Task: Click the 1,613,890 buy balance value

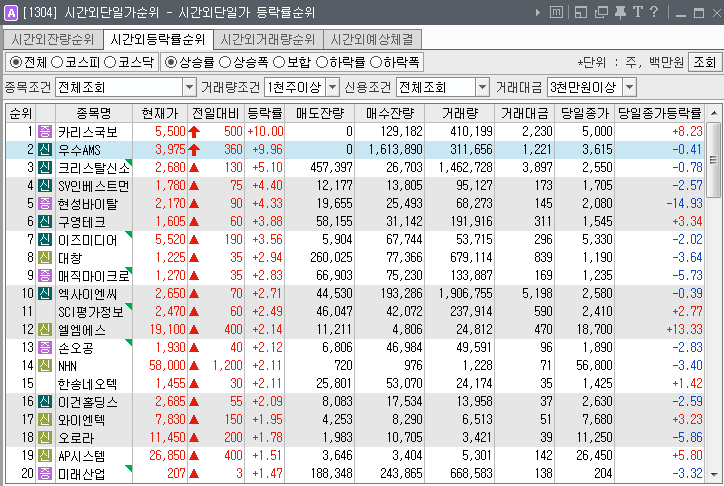Action: click(395, 150)
